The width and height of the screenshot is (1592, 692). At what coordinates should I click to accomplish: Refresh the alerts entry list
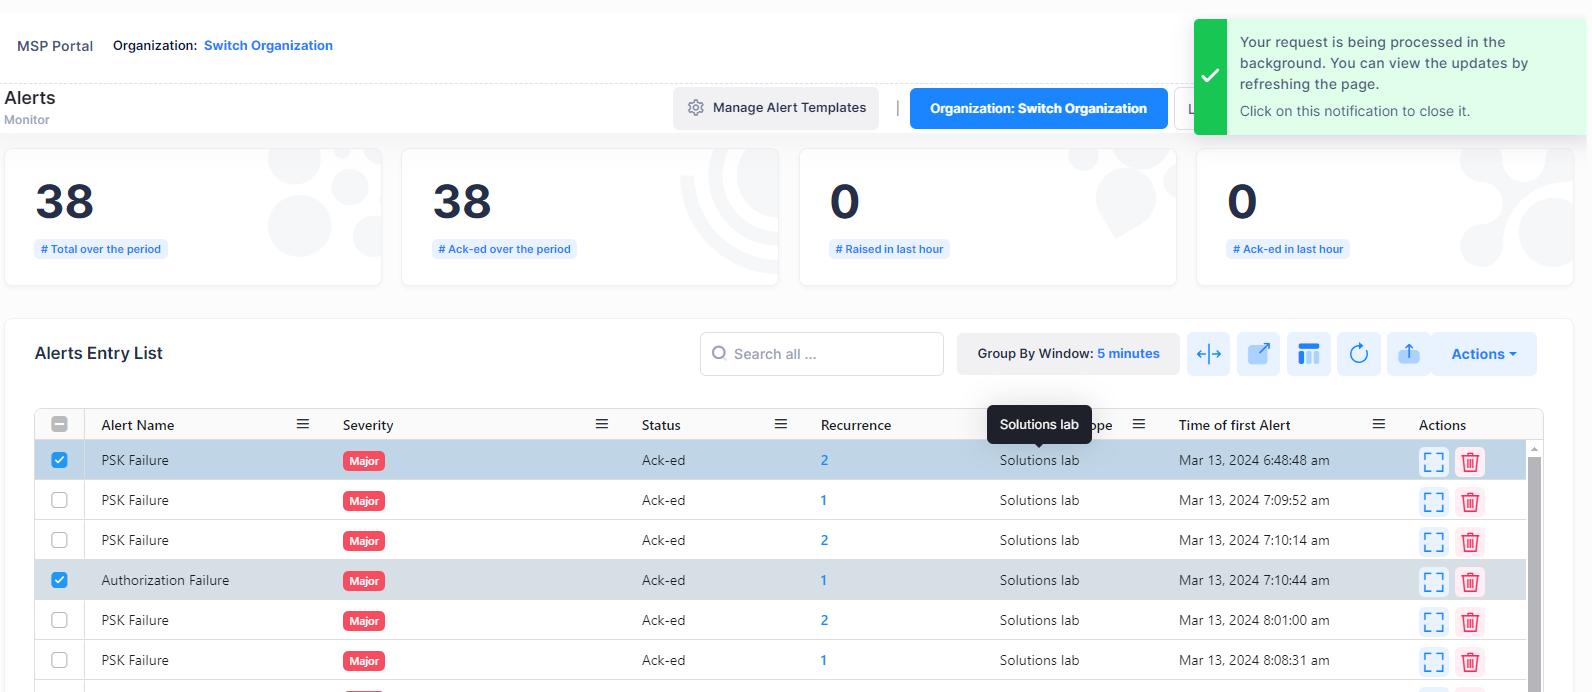1358,354
